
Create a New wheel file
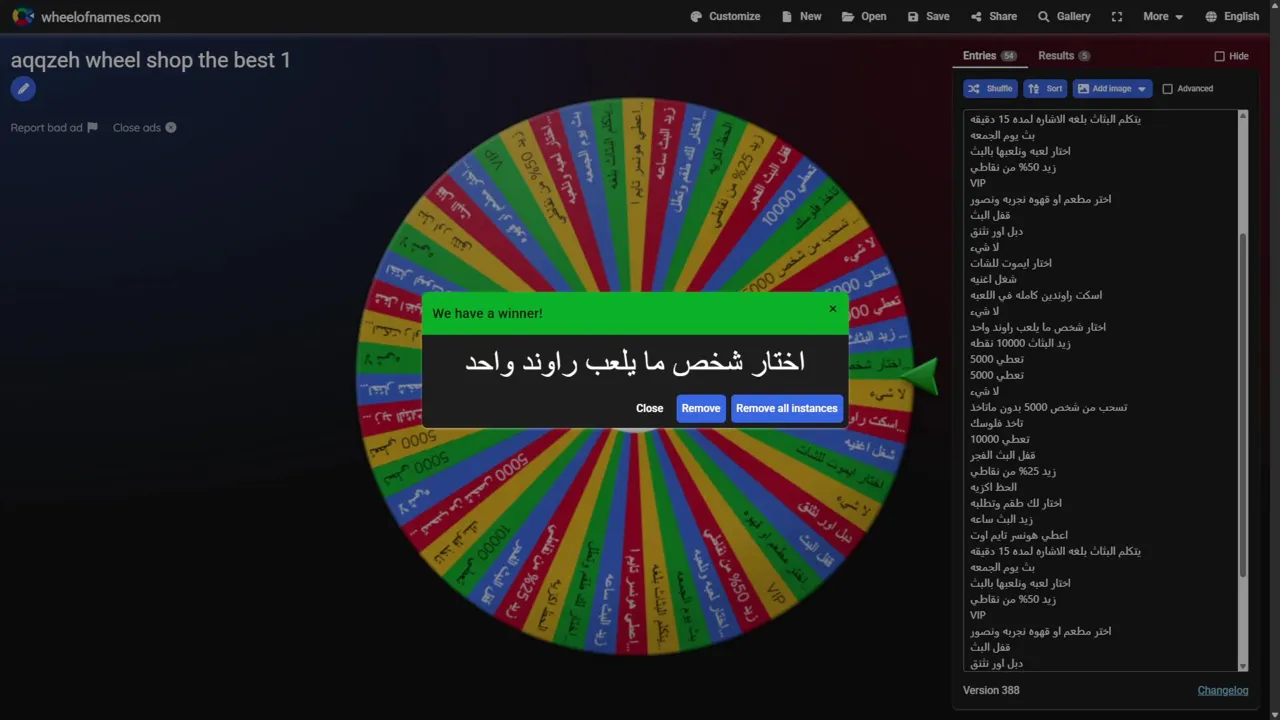(x=801, y=16)
